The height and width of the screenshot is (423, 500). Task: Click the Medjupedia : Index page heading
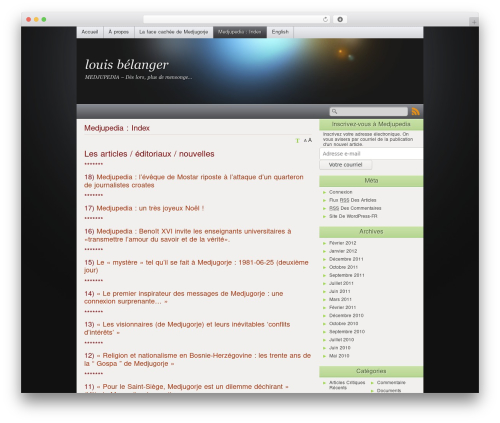(x=117, y=128)
